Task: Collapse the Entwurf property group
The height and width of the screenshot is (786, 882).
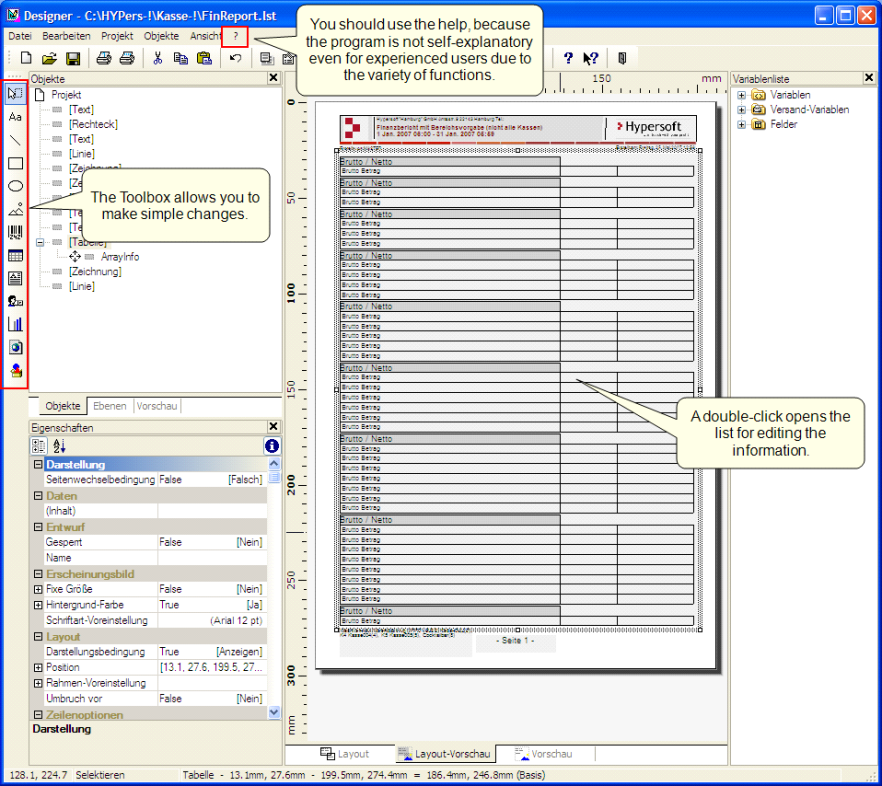Action: click(x=38, y=527)
